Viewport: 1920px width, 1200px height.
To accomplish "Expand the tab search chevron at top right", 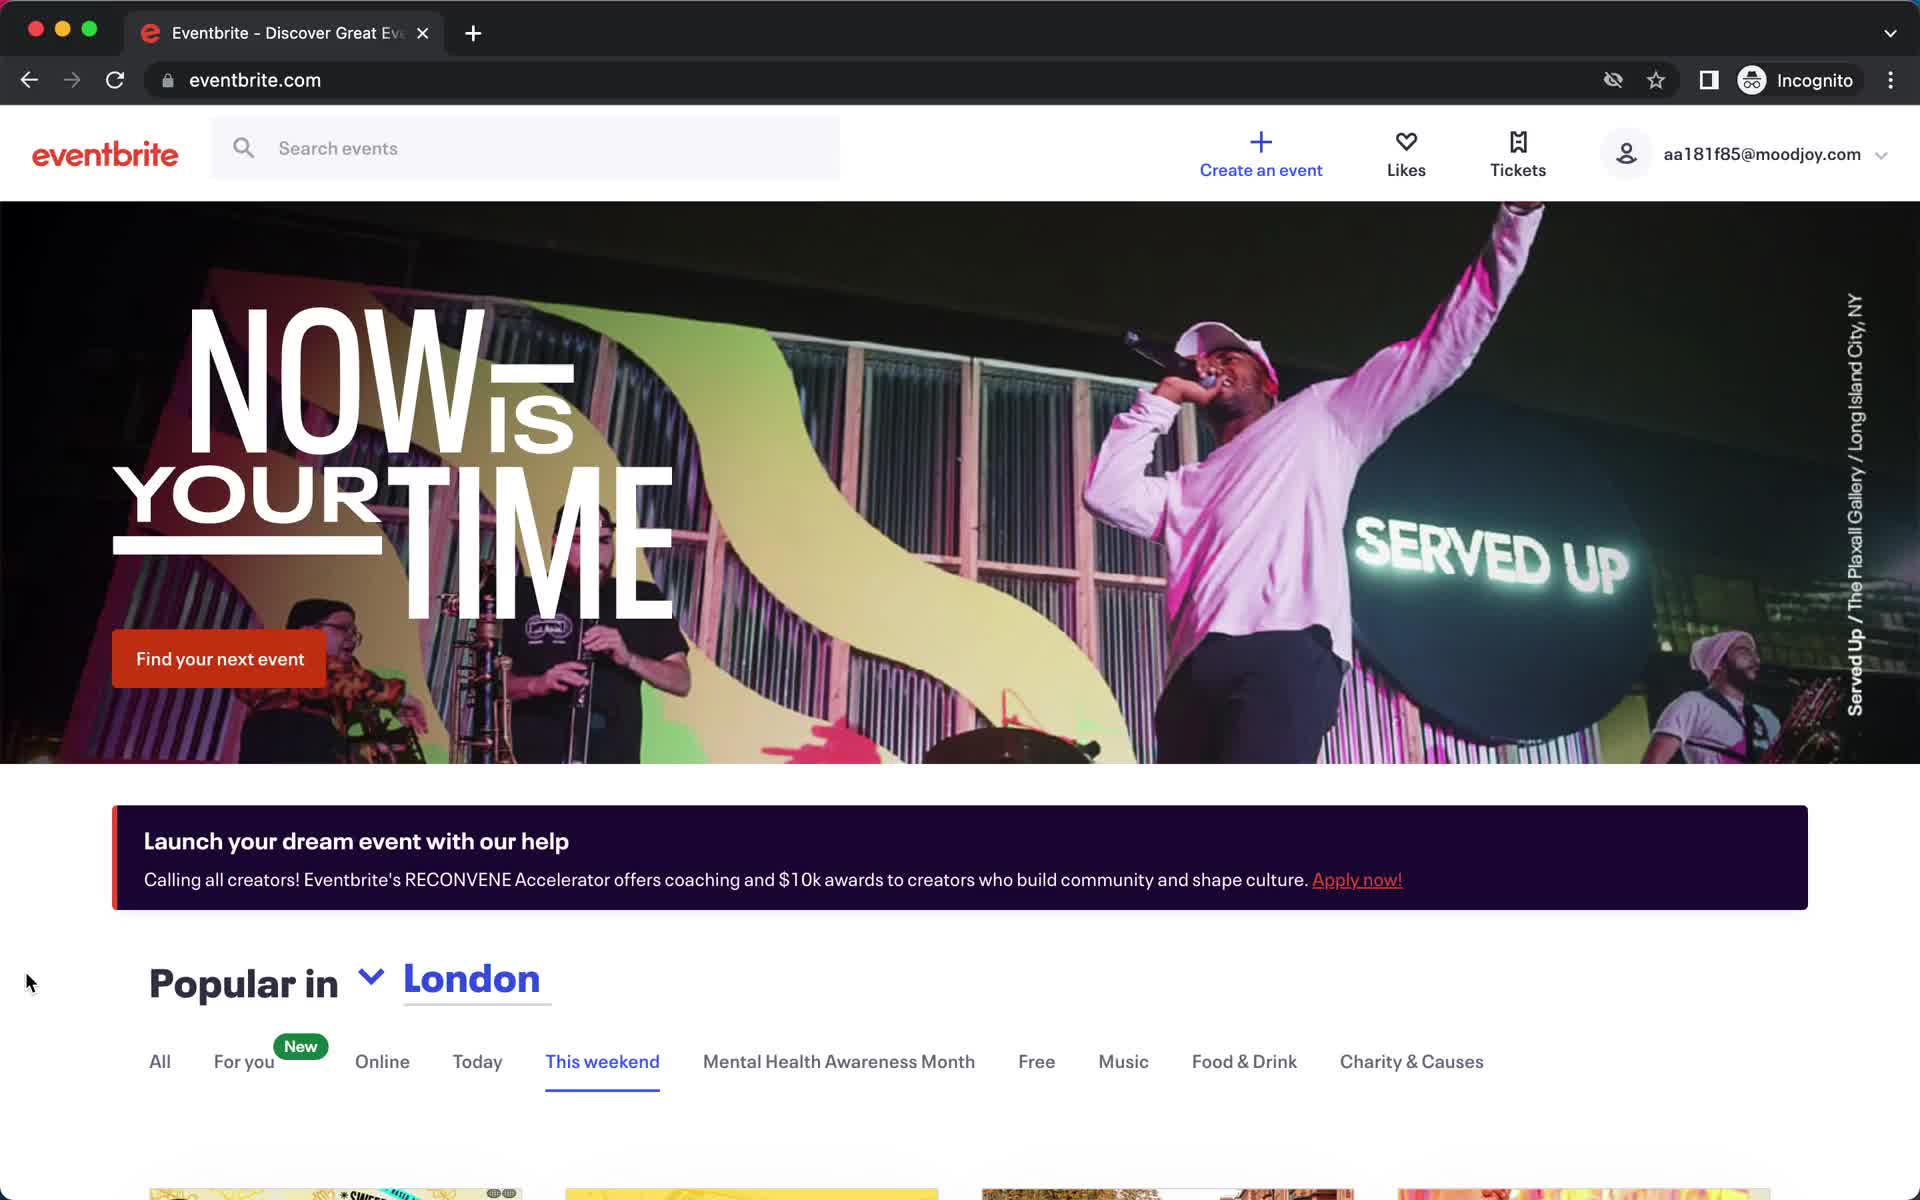I will 1890,33.
